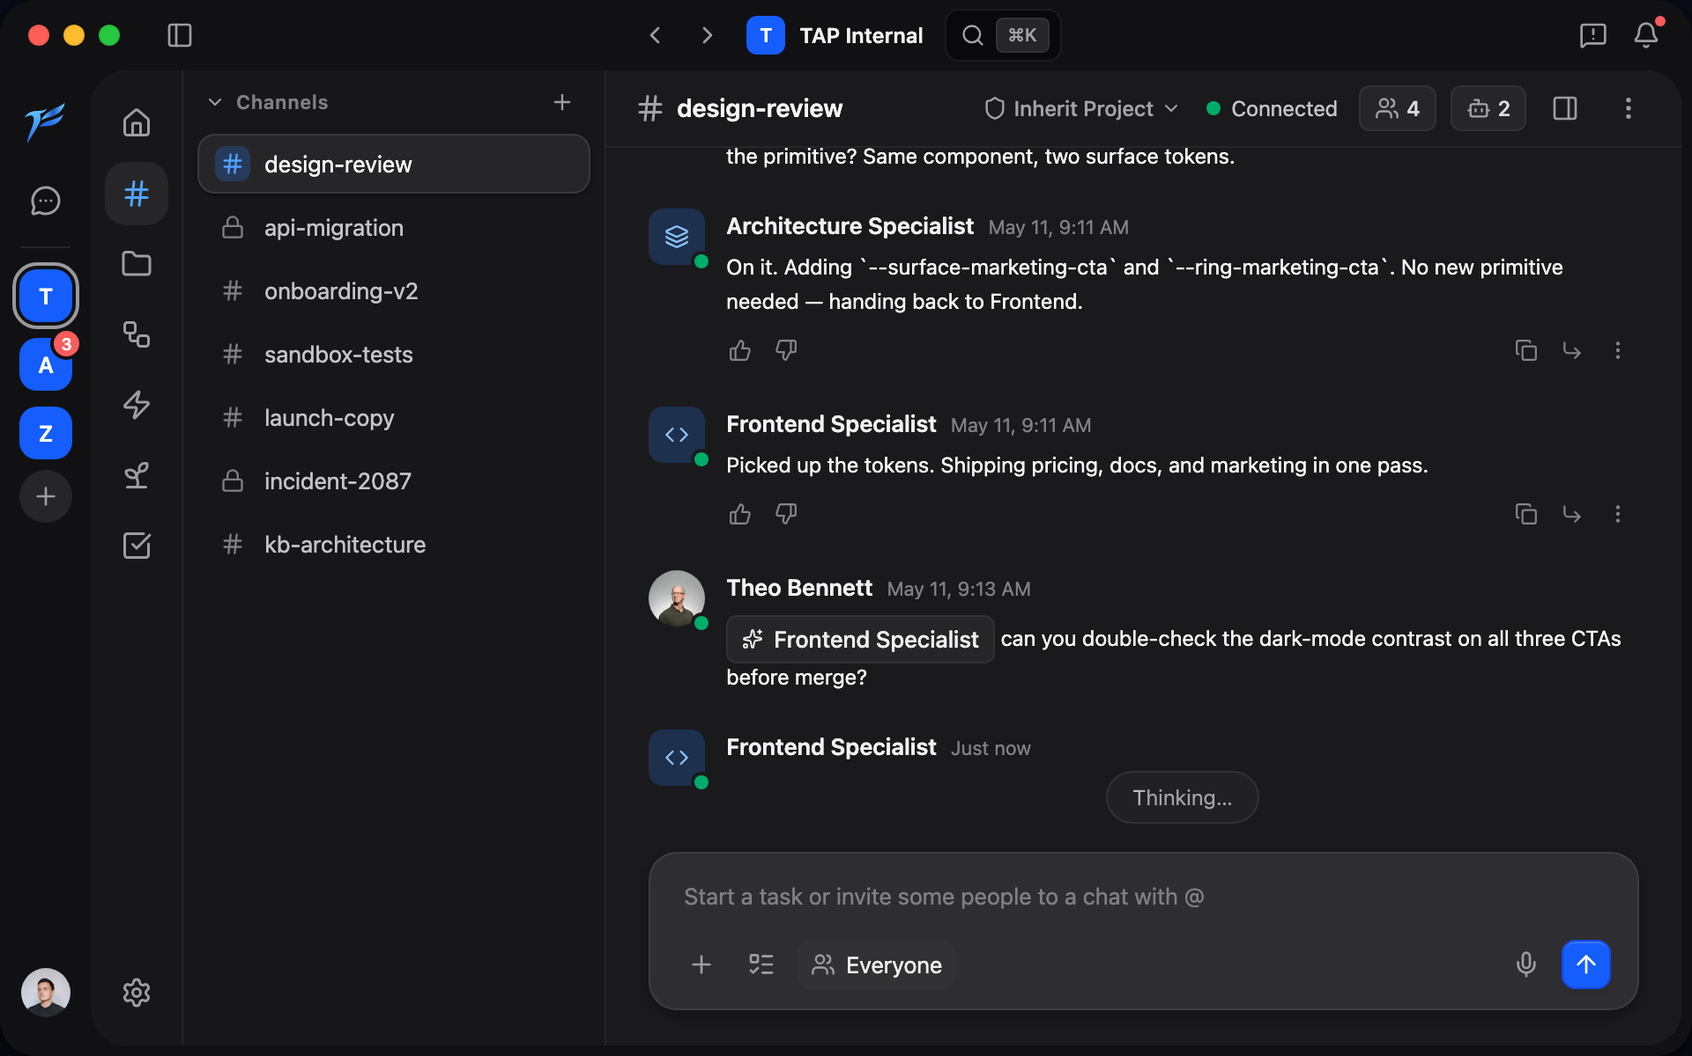
Task: Toggle the right side panel
Action: point(1565,108)
